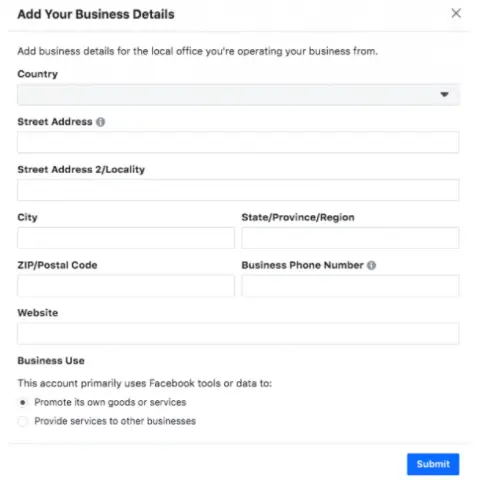484x485 pixels.
Task: Focus the Business Phone Number field
Action: click(x=350, y=286)
